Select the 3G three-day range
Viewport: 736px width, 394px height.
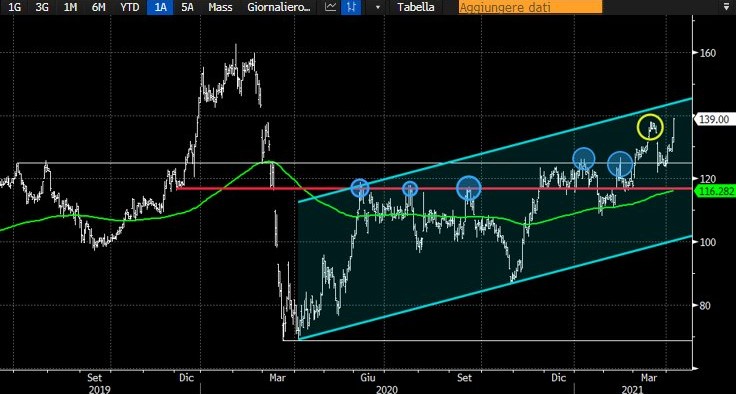(43, 7)
